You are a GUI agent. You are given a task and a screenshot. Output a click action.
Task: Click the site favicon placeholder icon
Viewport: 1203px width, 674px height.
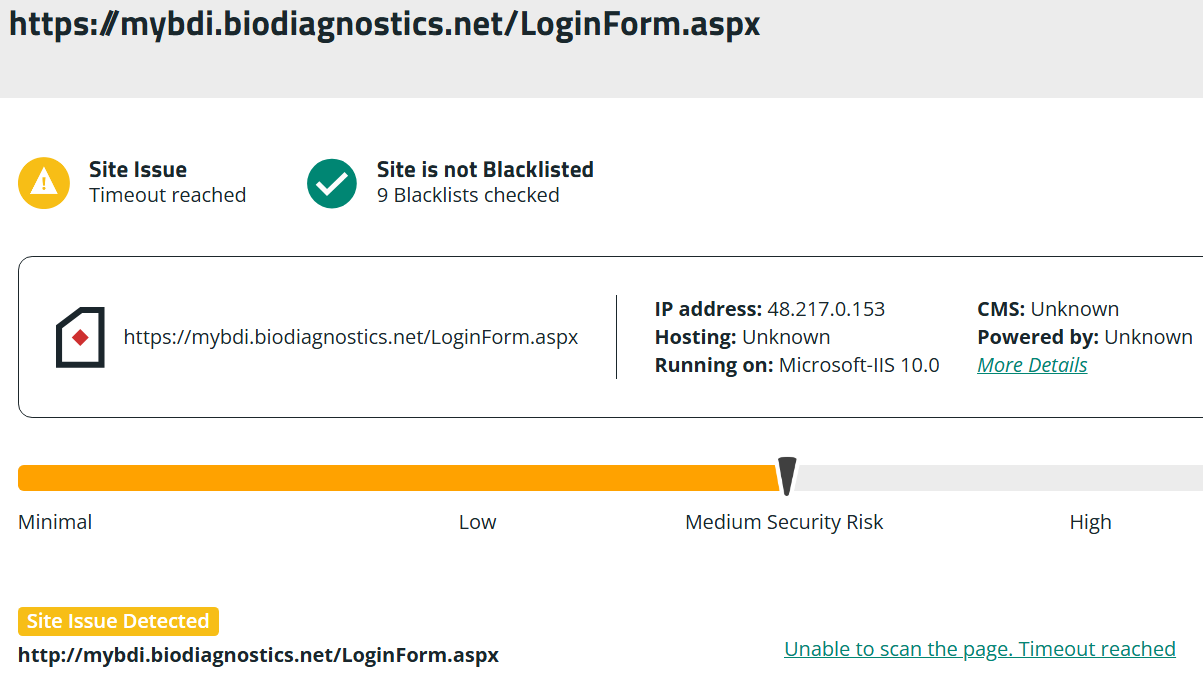pos(80,337)
